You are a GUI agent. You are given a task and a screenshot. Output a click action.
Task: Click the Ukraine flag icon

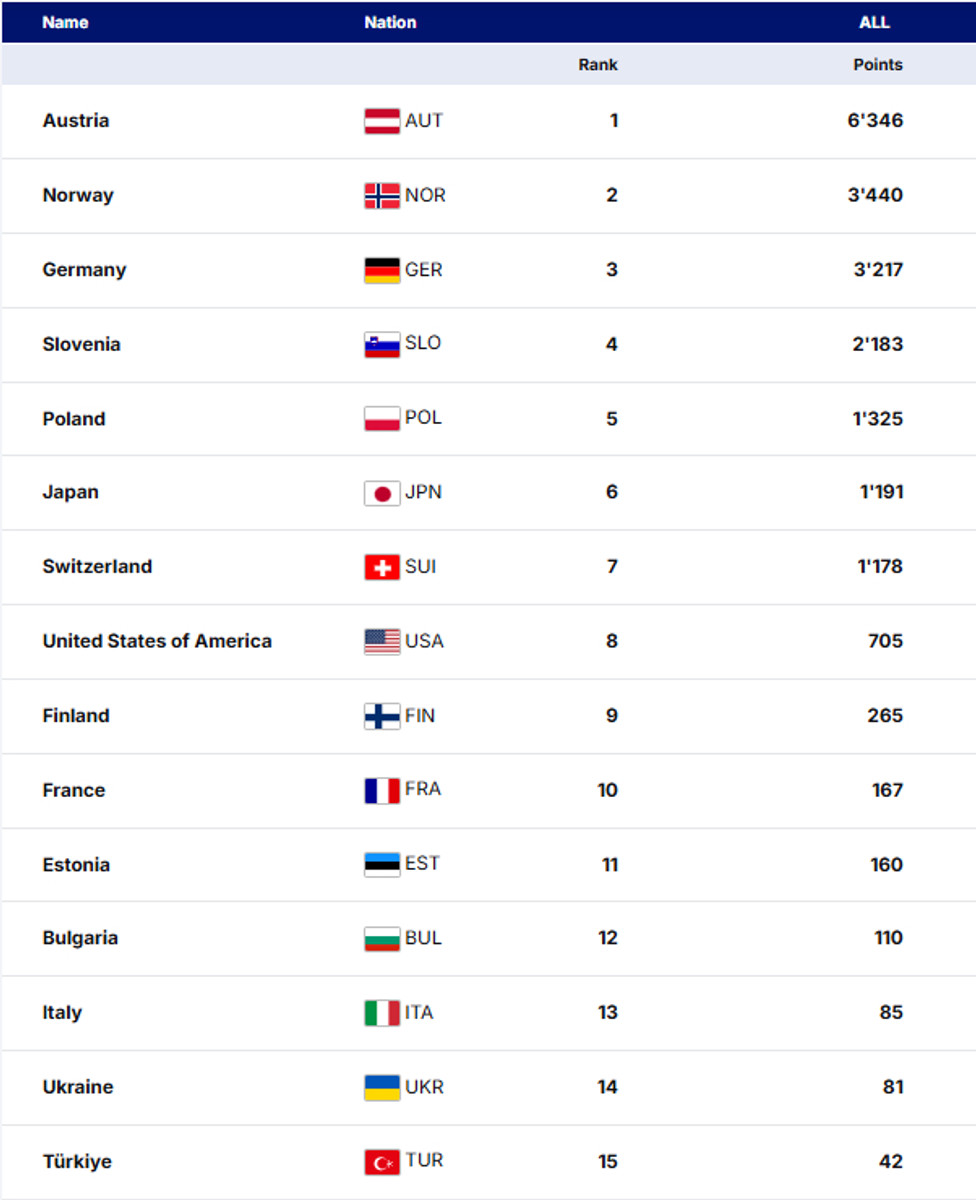(382, 1087)
